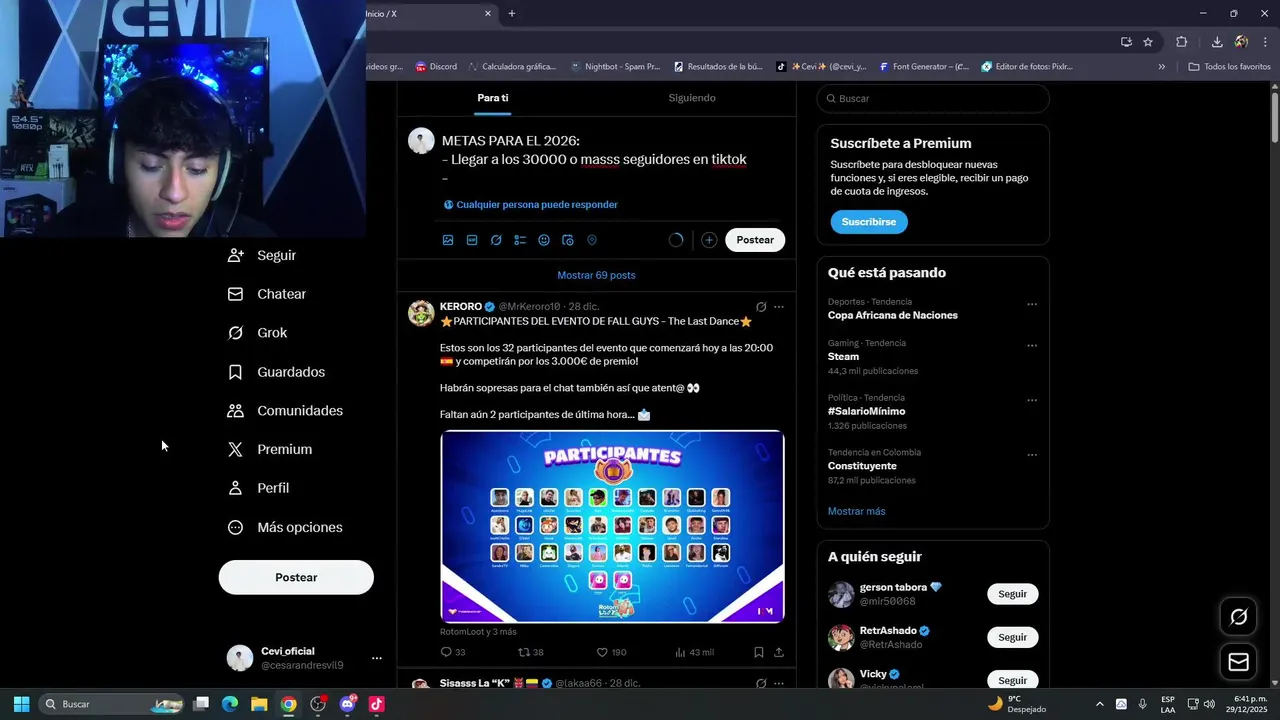
Task: Open Chrome three-dot menu
Action: point(1265,42)
